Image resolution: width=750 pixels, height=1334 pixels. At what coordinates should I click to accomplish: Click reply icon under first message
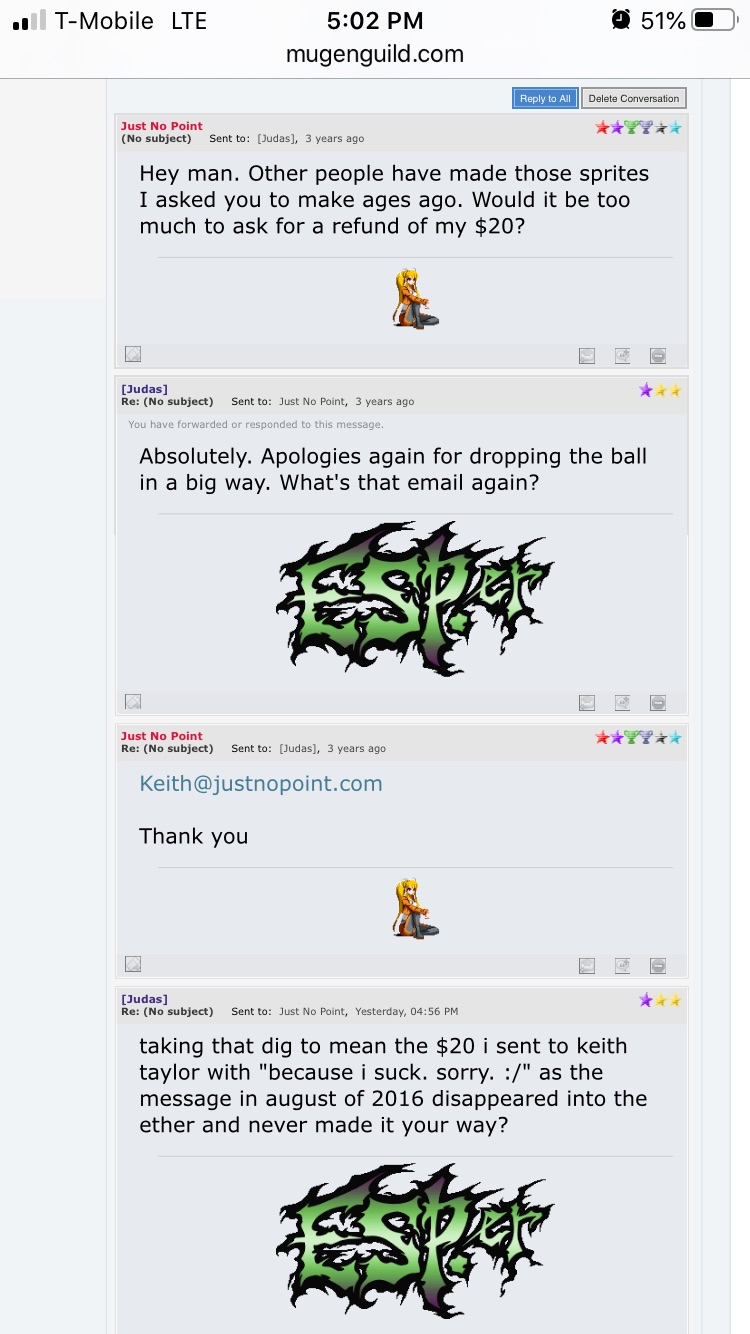click(587, 355)
